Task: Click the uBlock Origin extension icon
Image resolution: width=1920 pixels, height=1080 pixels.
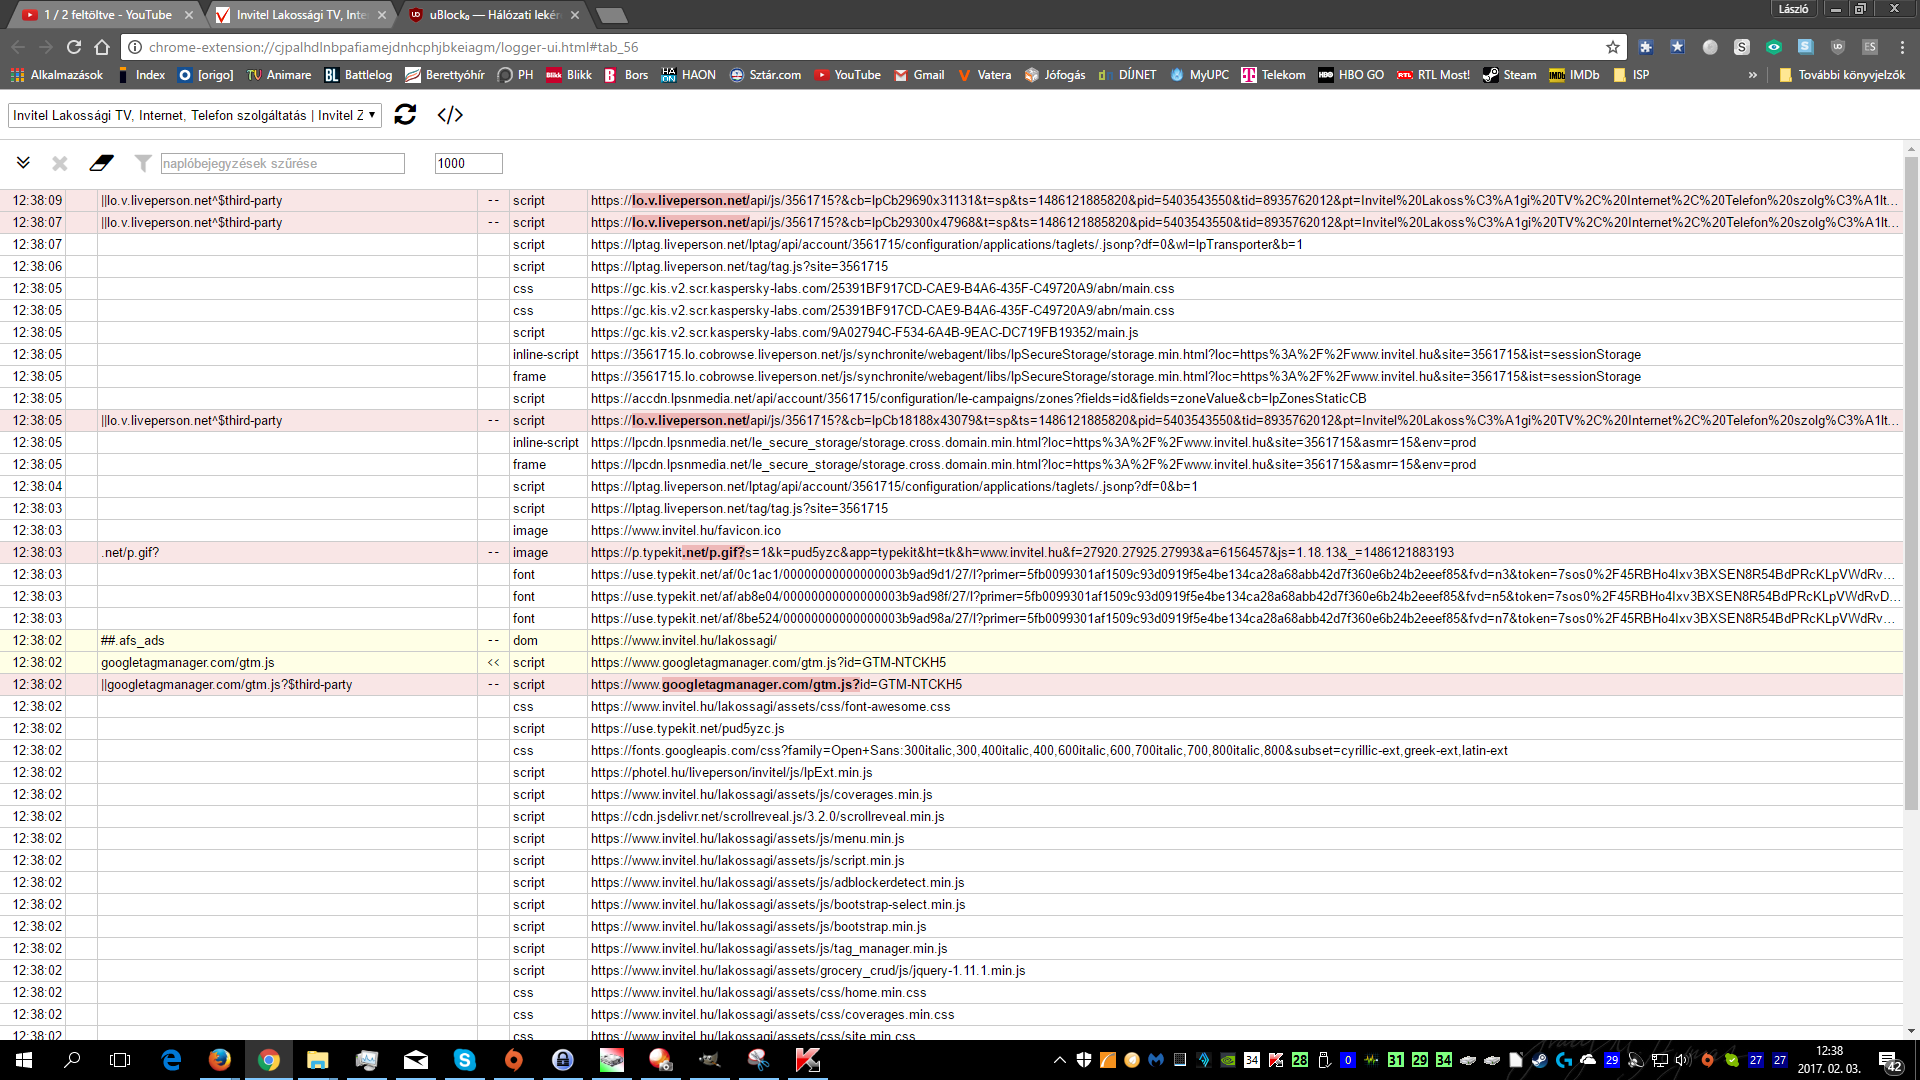Action: pyautogui.click(x=1838, y=47)
